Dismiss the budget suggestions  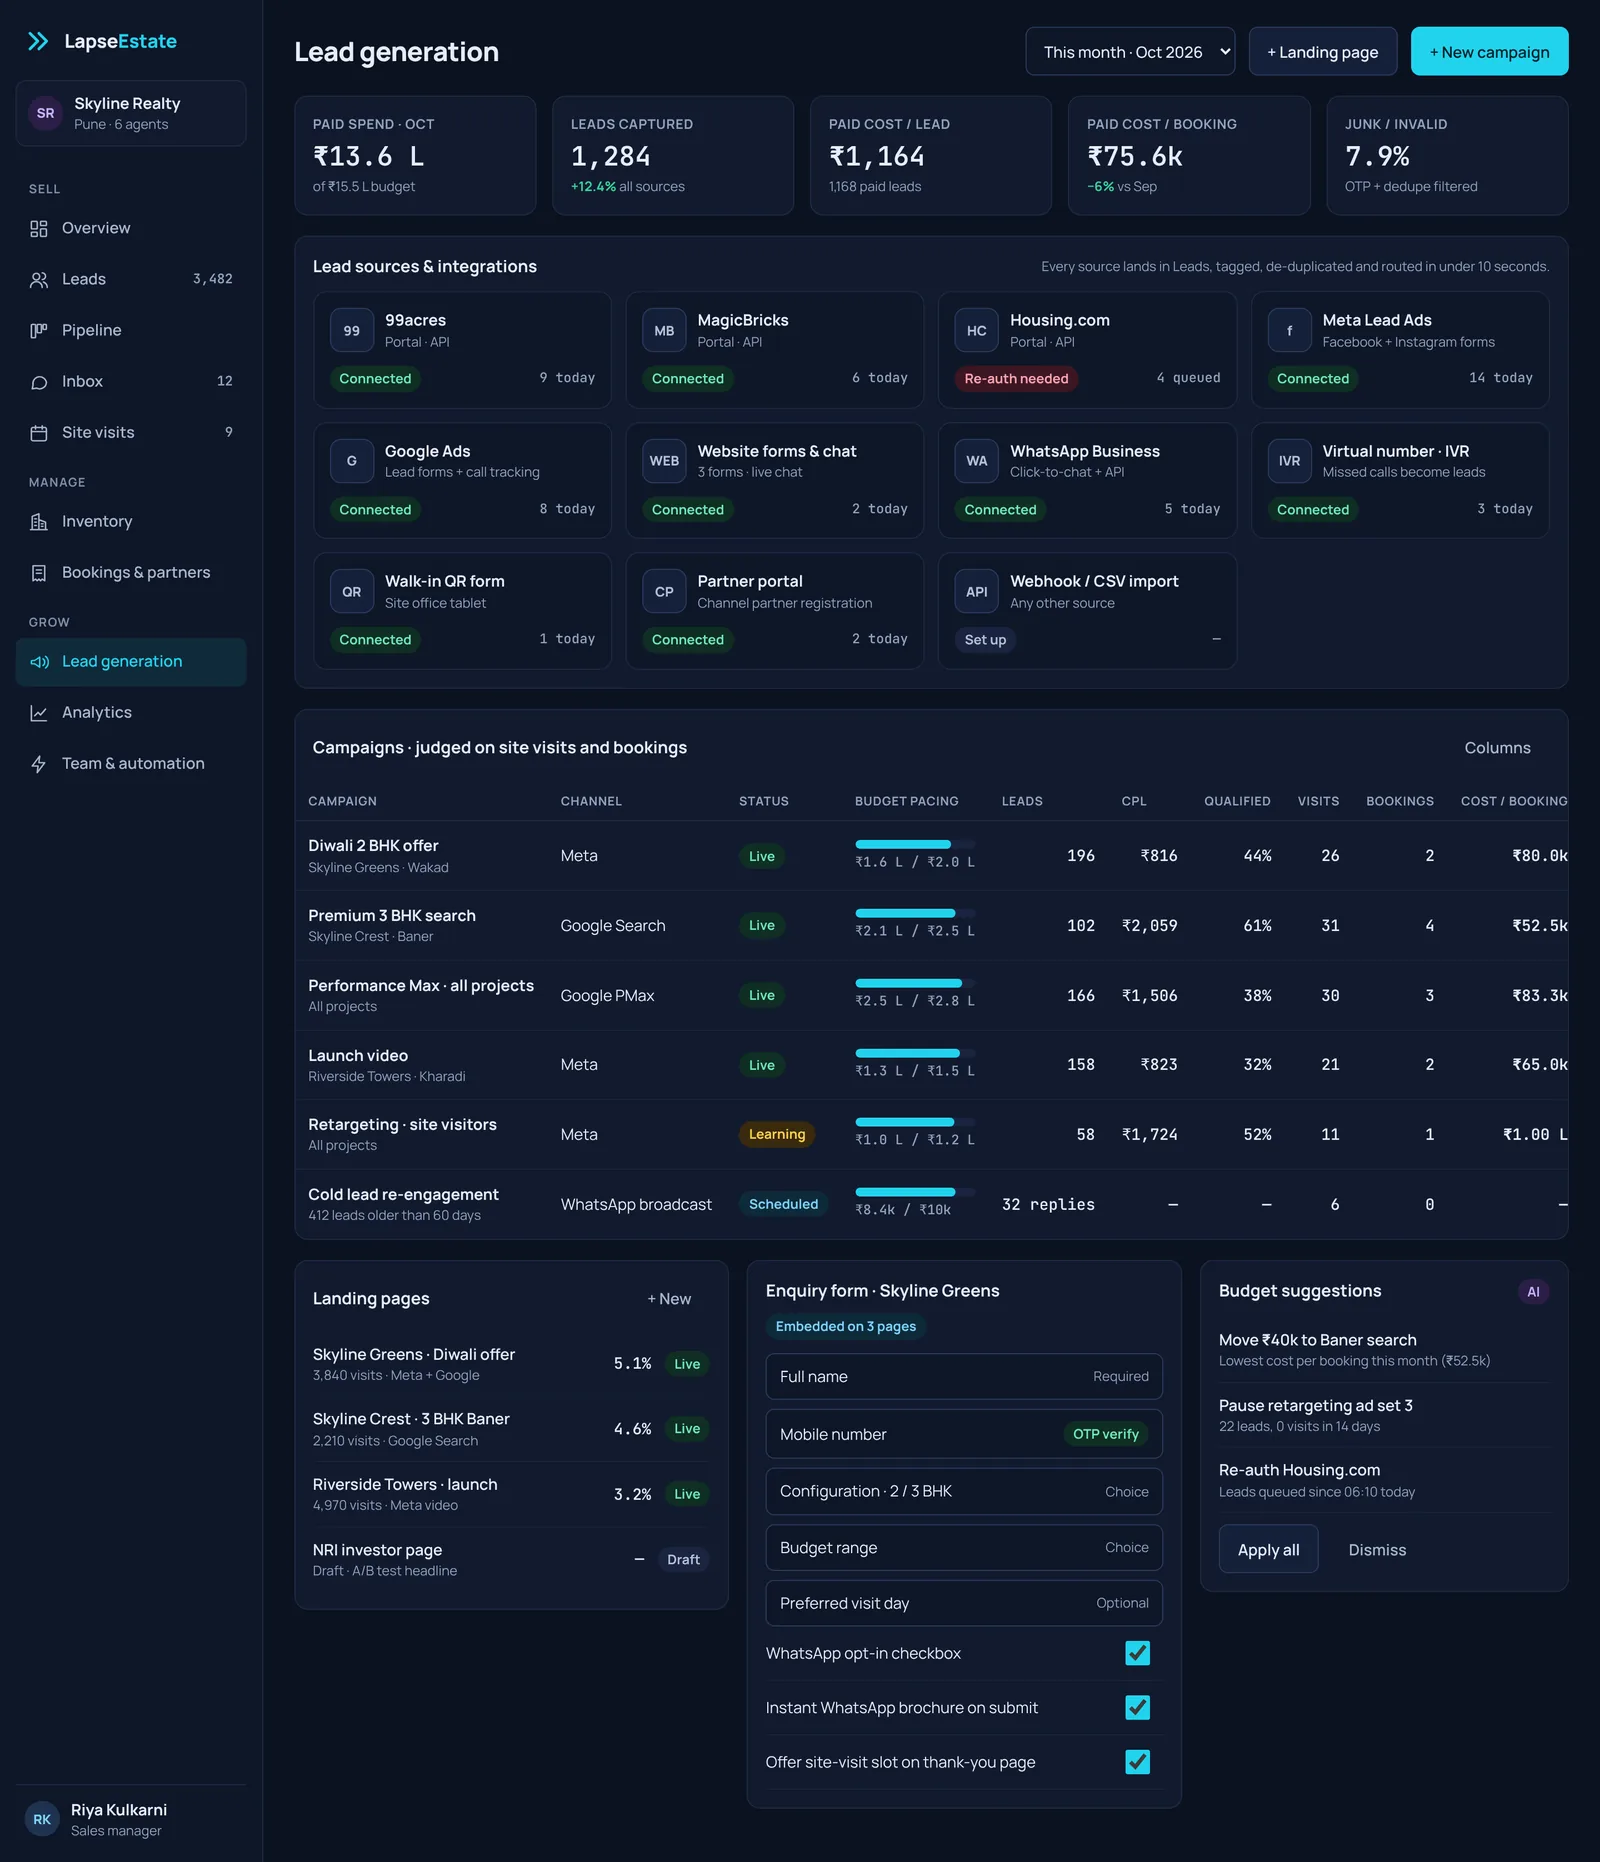pos(1377,1550)
